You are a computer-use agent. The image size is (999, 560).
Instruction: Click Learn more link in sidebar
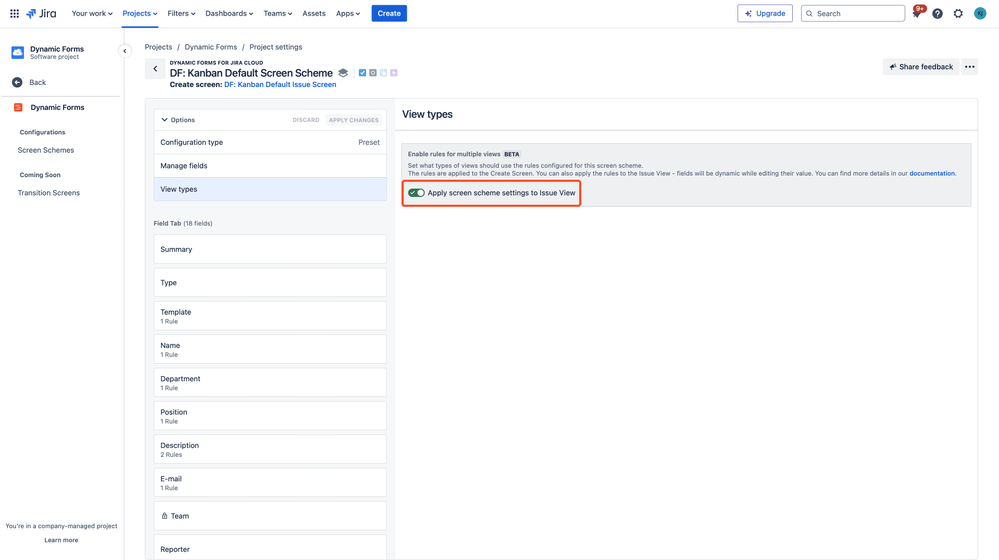tap(61, 540)
